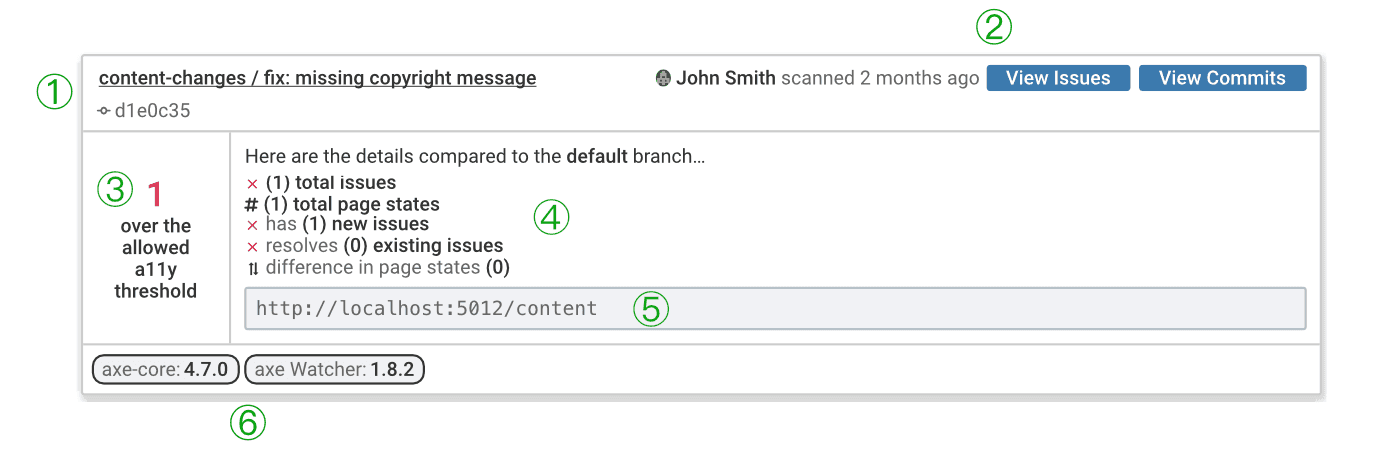
Task: Click the green callout marker number 1
Action: click(54, 93)
